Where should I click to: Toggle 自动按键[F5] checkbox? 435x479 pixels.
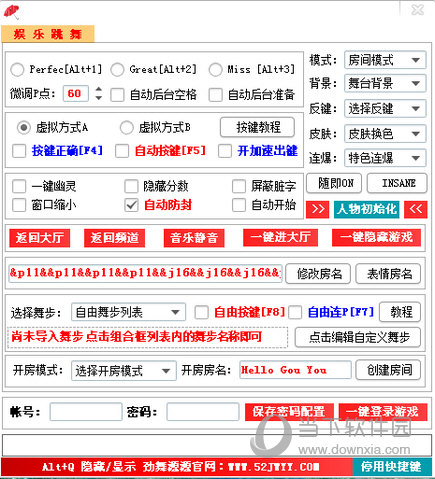coord(122,151)
